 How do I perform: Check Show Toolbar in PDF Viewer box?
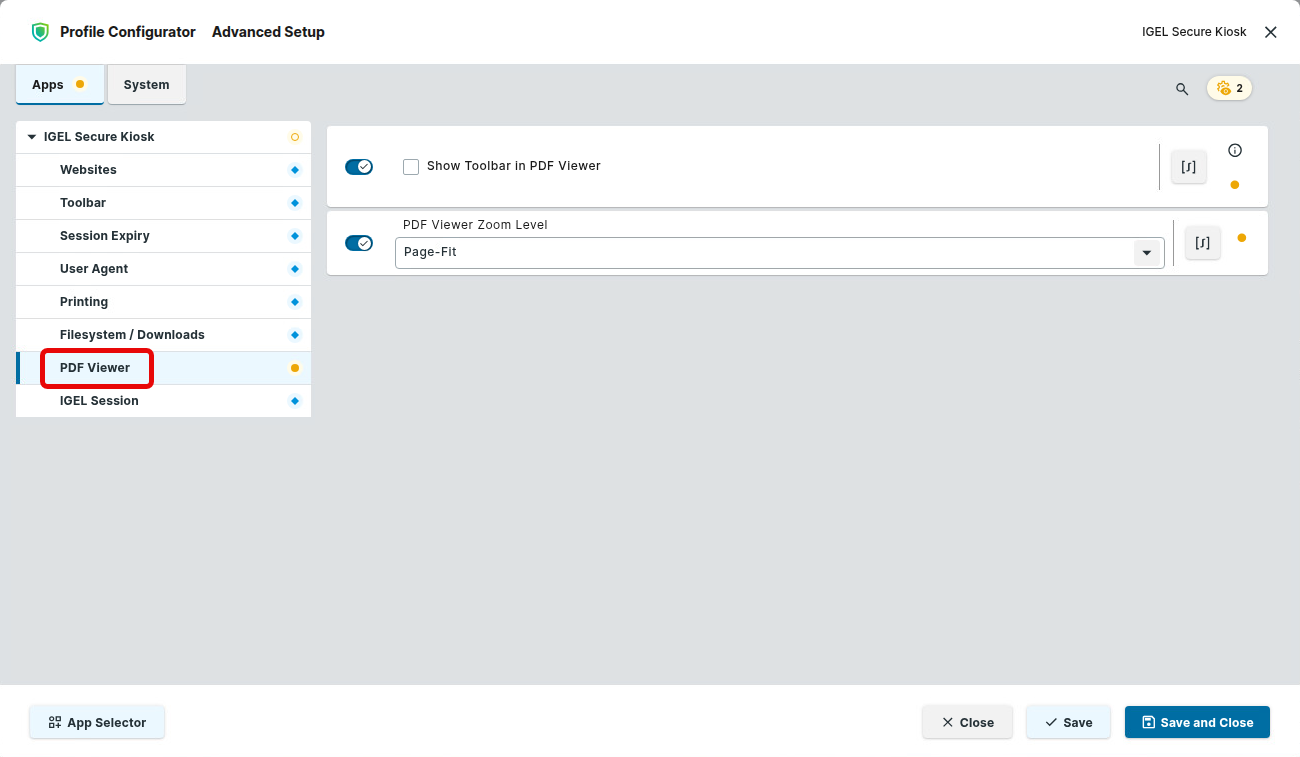click(x=411, y=167)
